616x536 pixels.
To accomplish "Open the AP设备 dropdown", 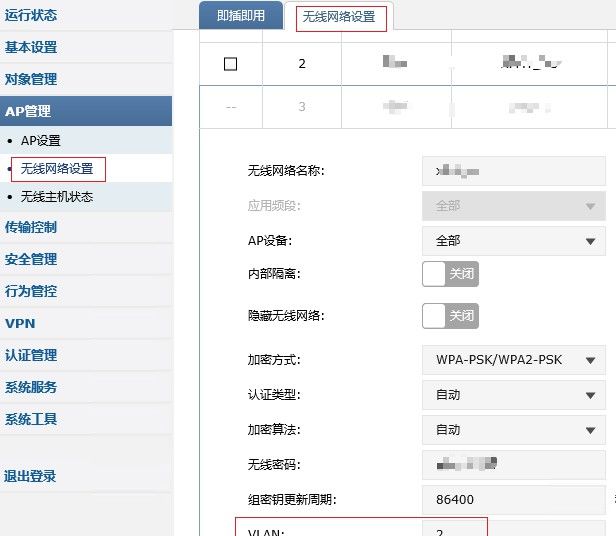I will tap(513, 241).
